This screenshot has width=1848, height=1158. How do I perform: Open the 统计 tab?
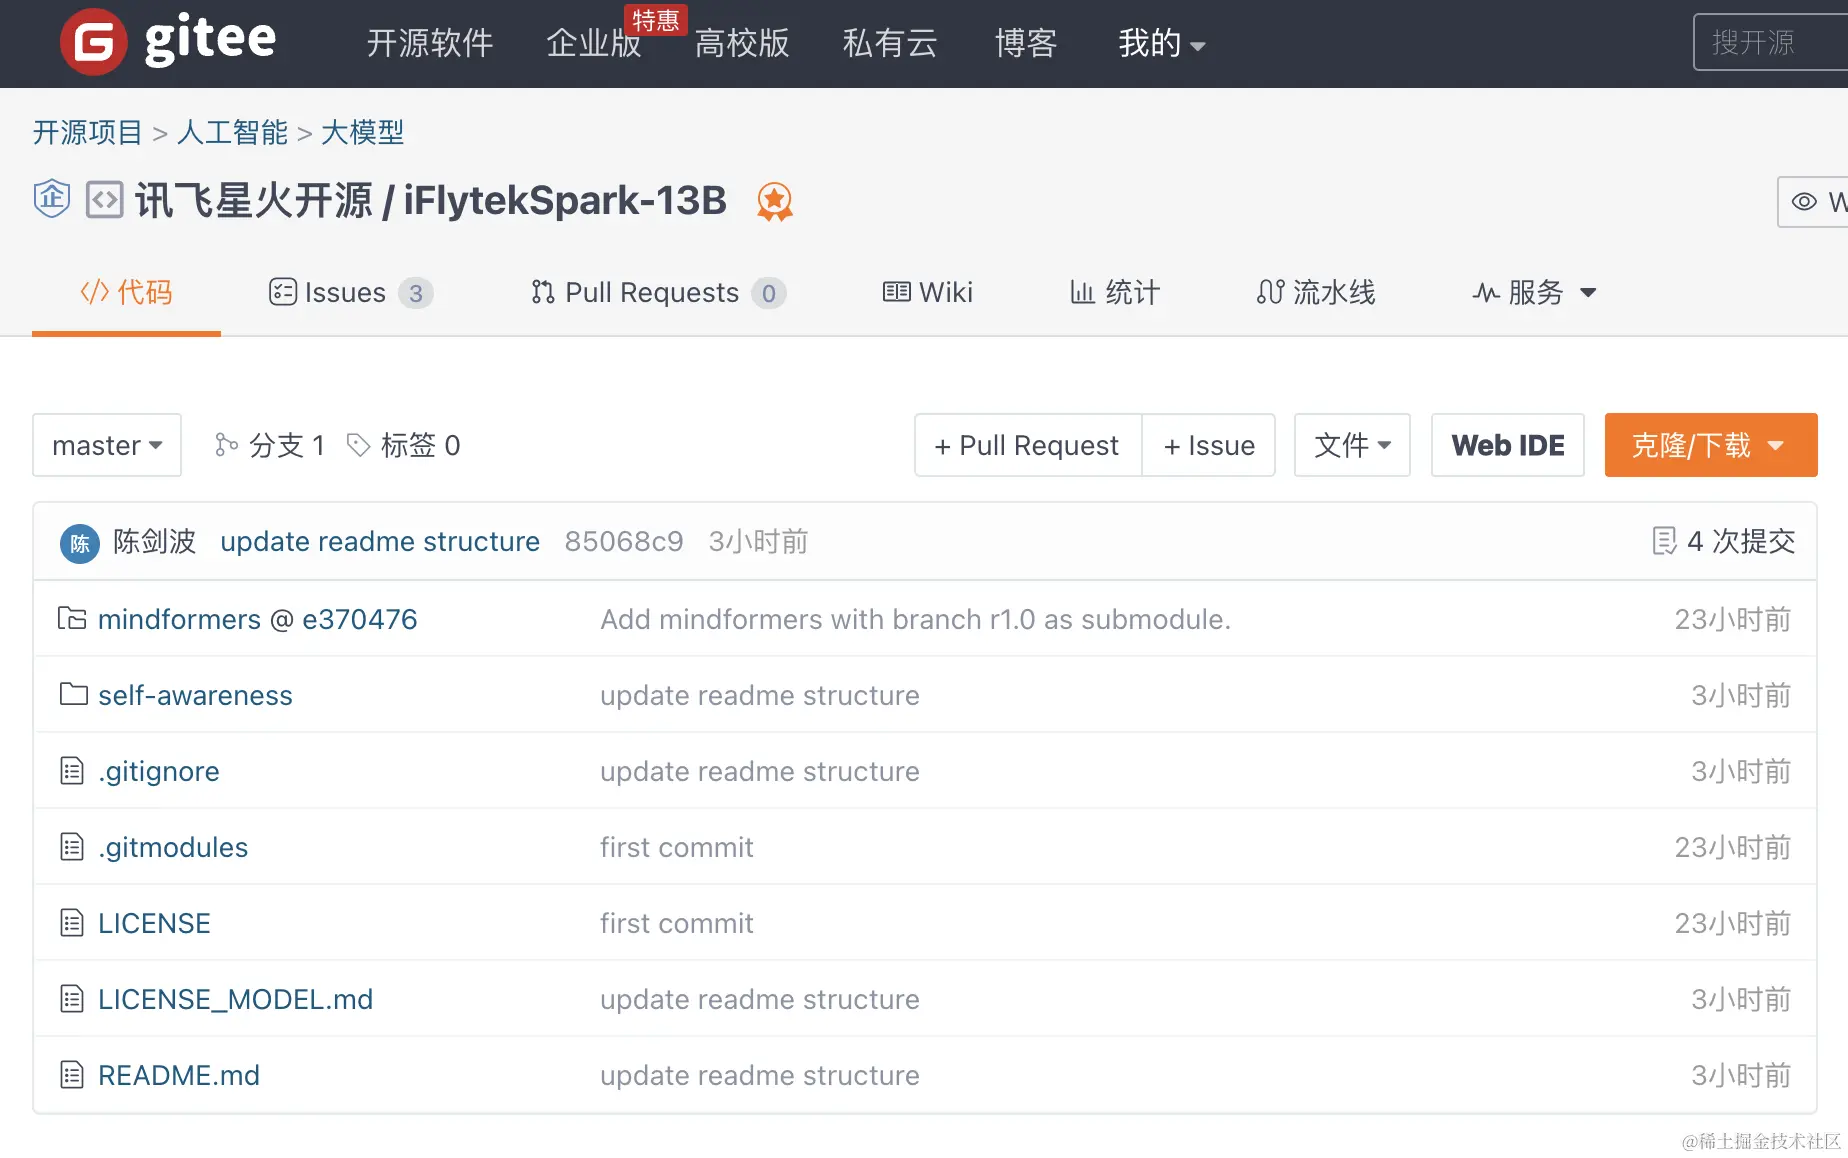1115,293
